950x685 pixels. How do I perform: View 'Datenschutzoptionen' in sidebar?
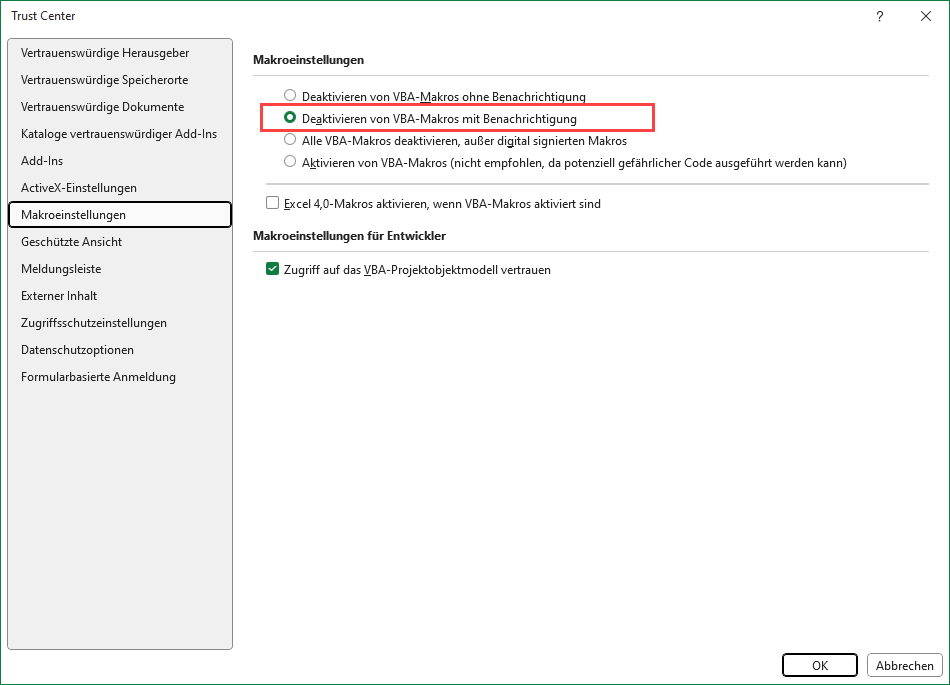pyautogui.click(x=77, y=350)
